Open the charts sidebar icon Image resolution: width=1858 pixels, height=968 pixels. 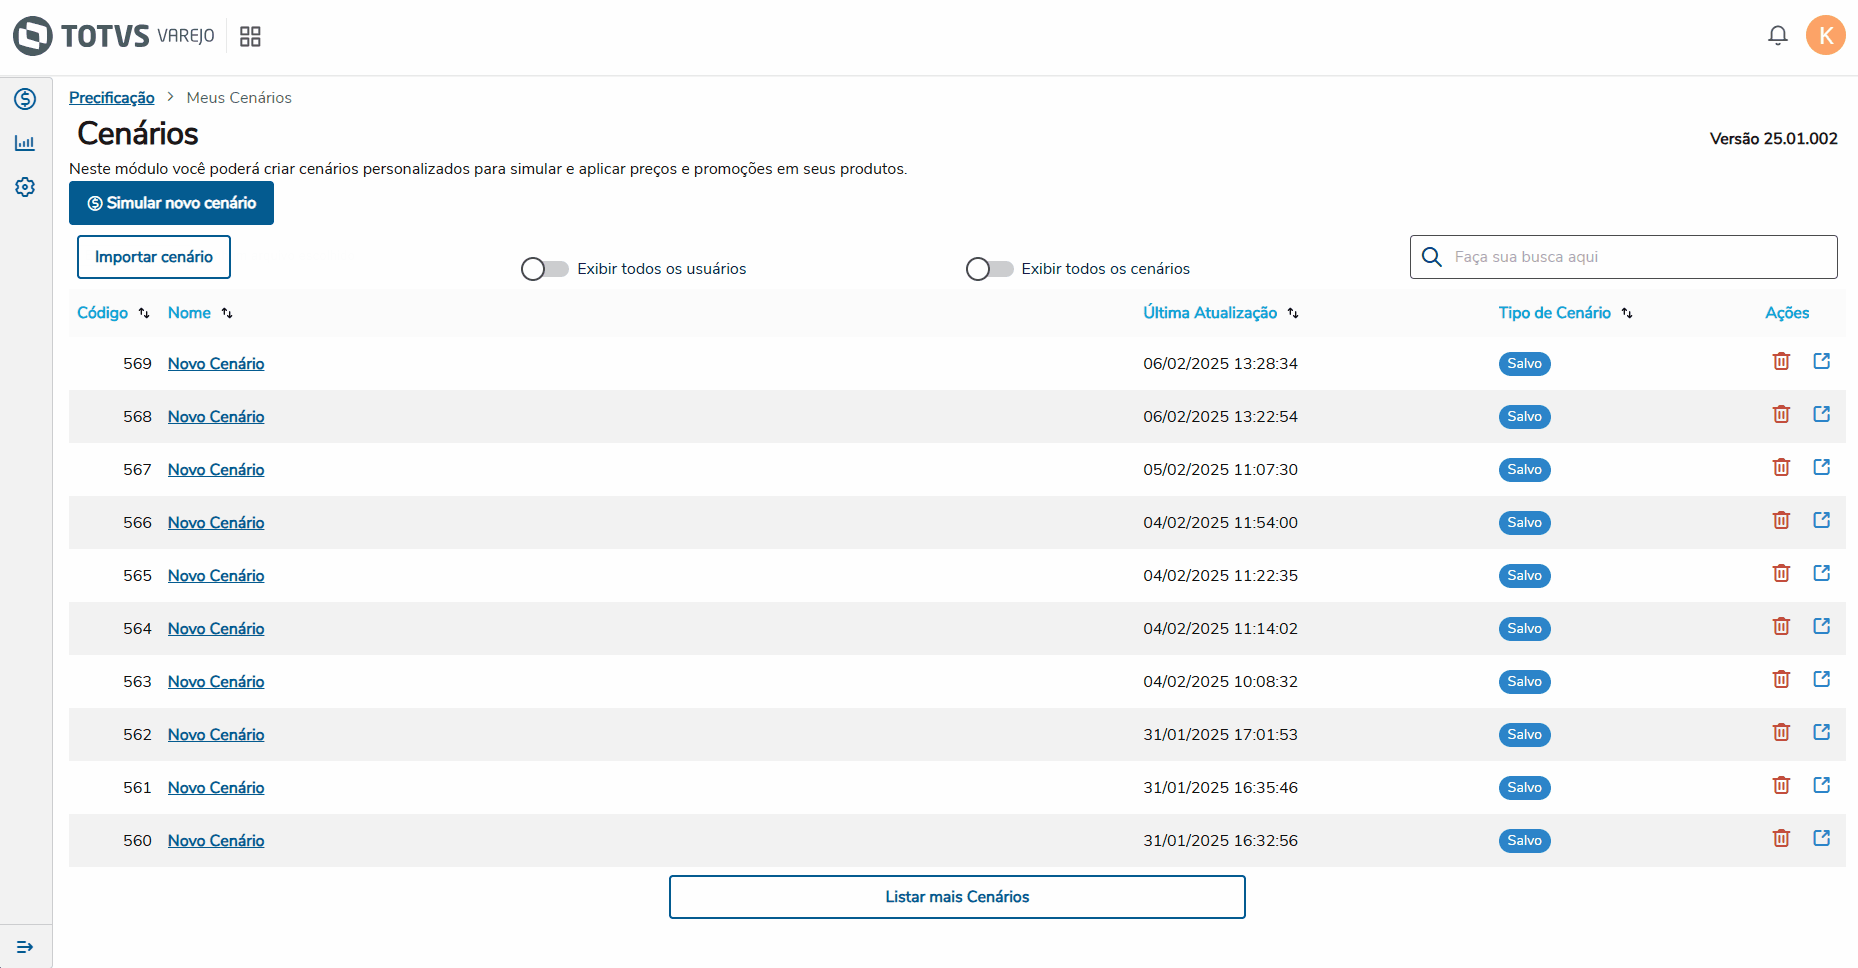tap(25, 143)
